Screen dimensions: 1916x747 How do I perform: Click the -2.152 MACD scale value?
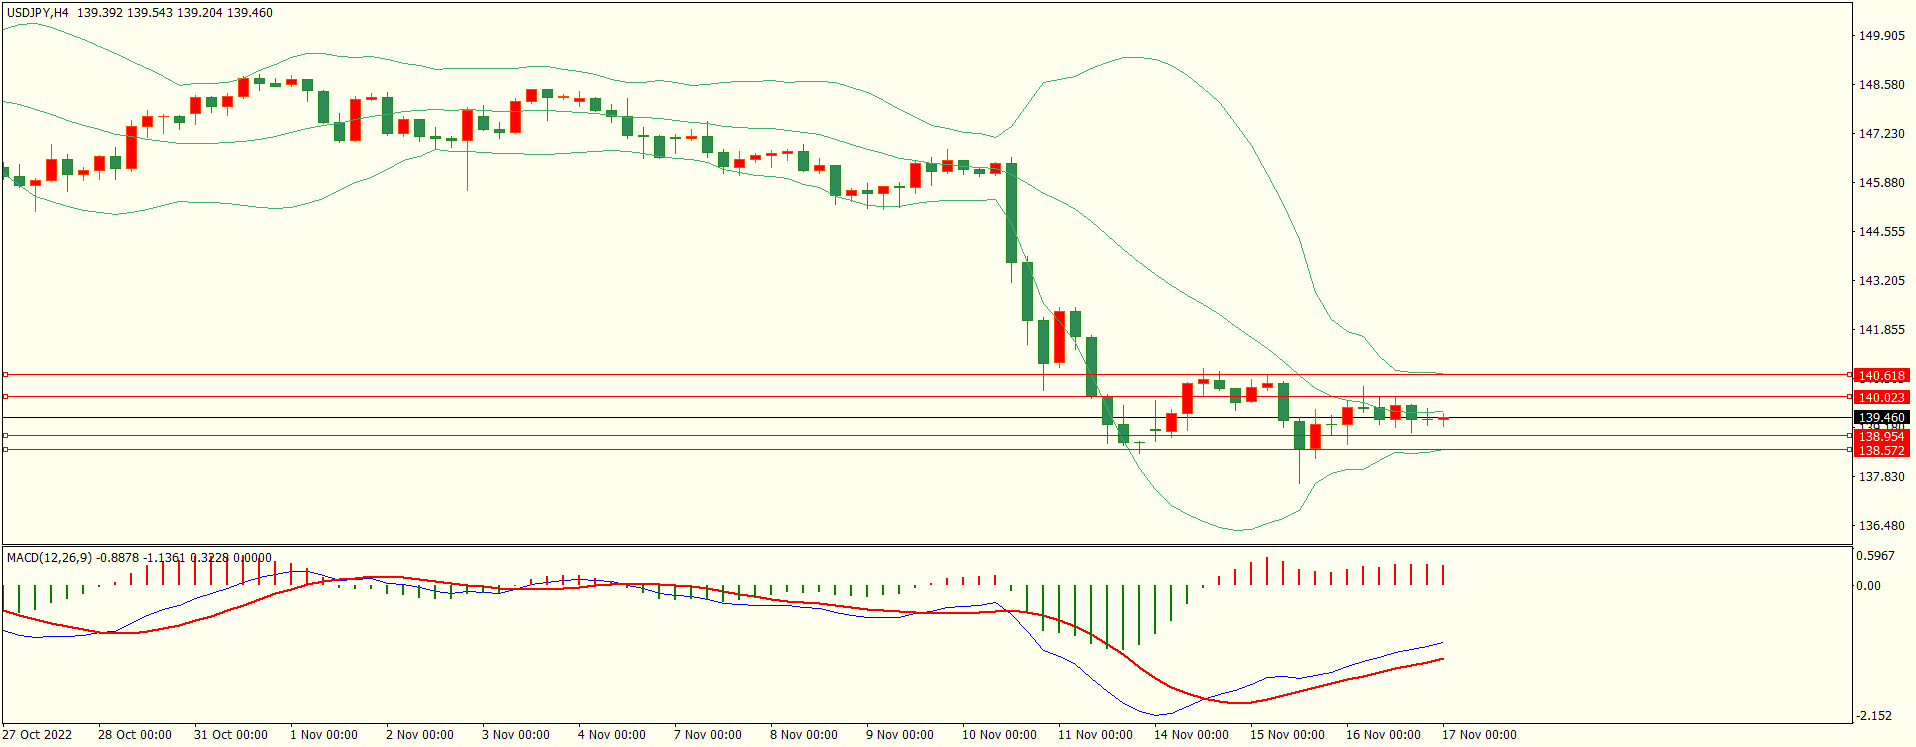1874,716
